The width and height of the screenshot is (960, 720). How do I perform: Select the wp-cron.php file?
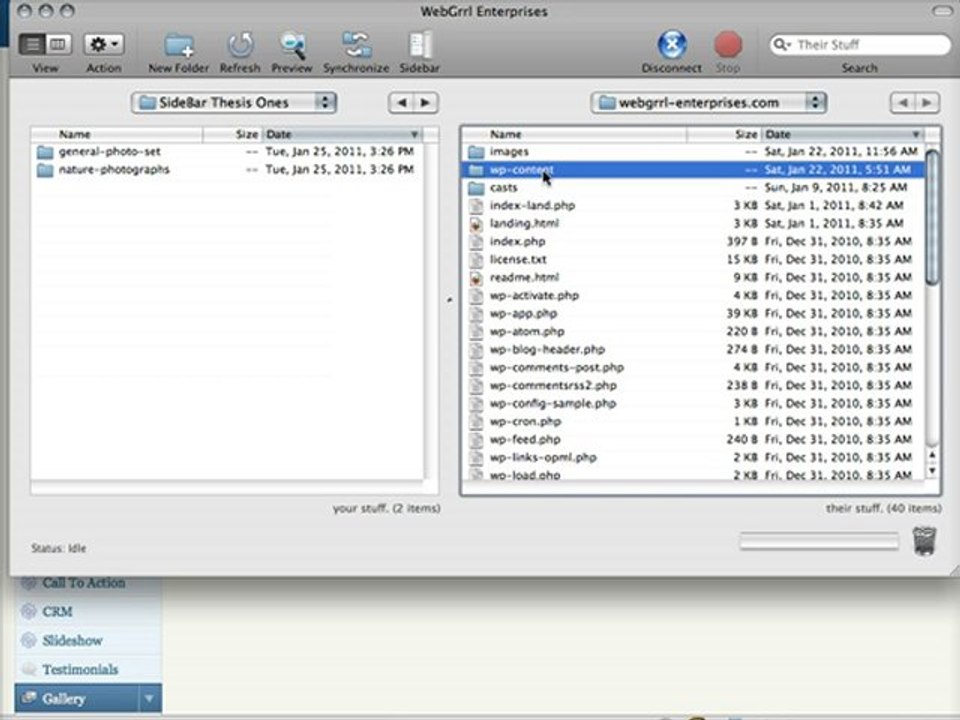tap(693, 421)
